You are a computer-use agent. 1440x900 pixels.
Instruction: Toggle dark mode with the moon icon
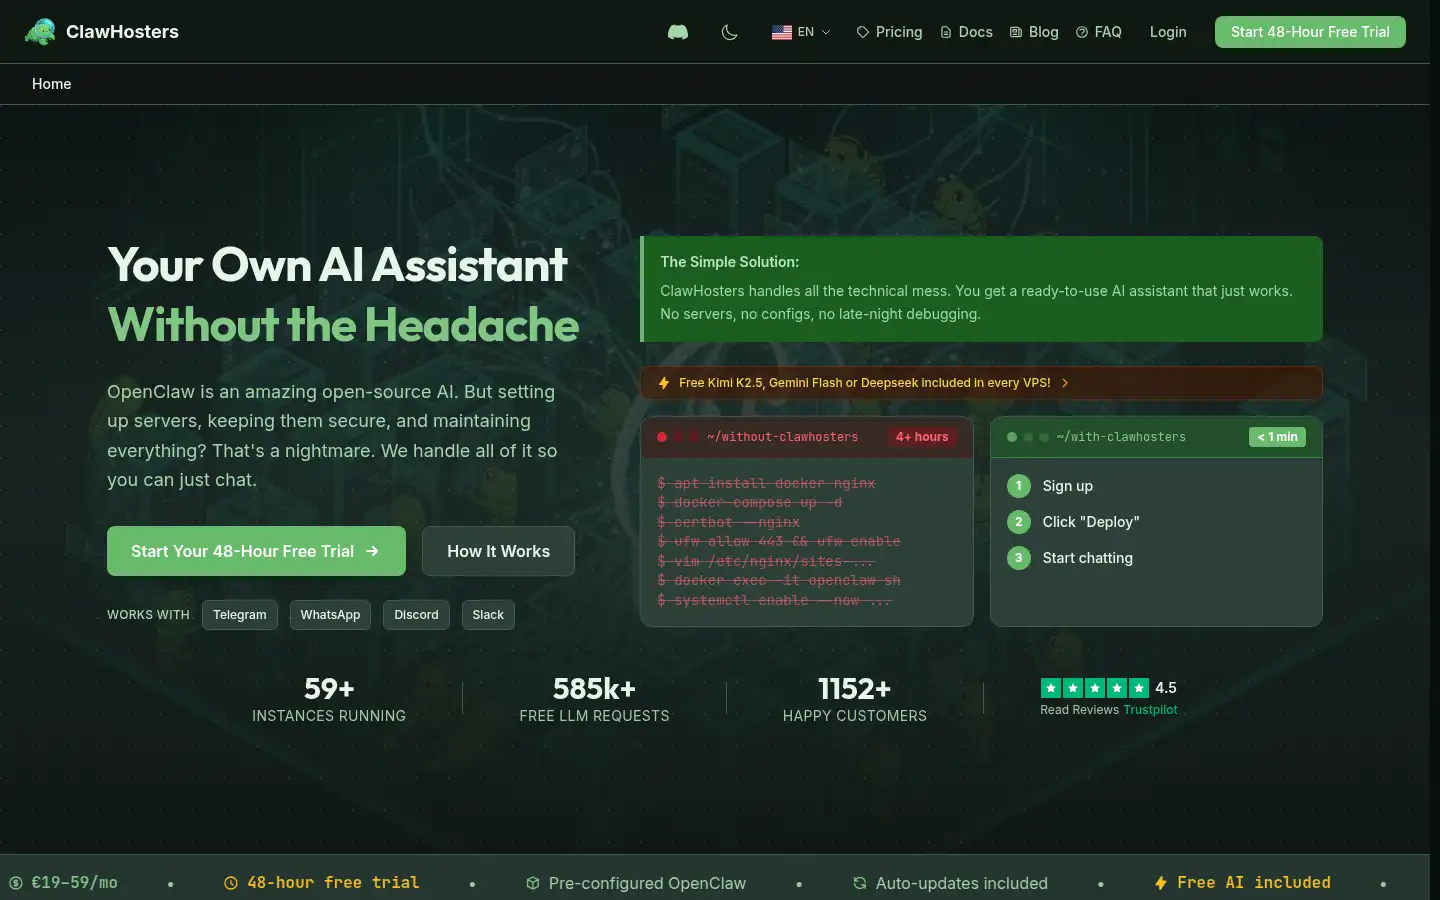tap(730, 32)
